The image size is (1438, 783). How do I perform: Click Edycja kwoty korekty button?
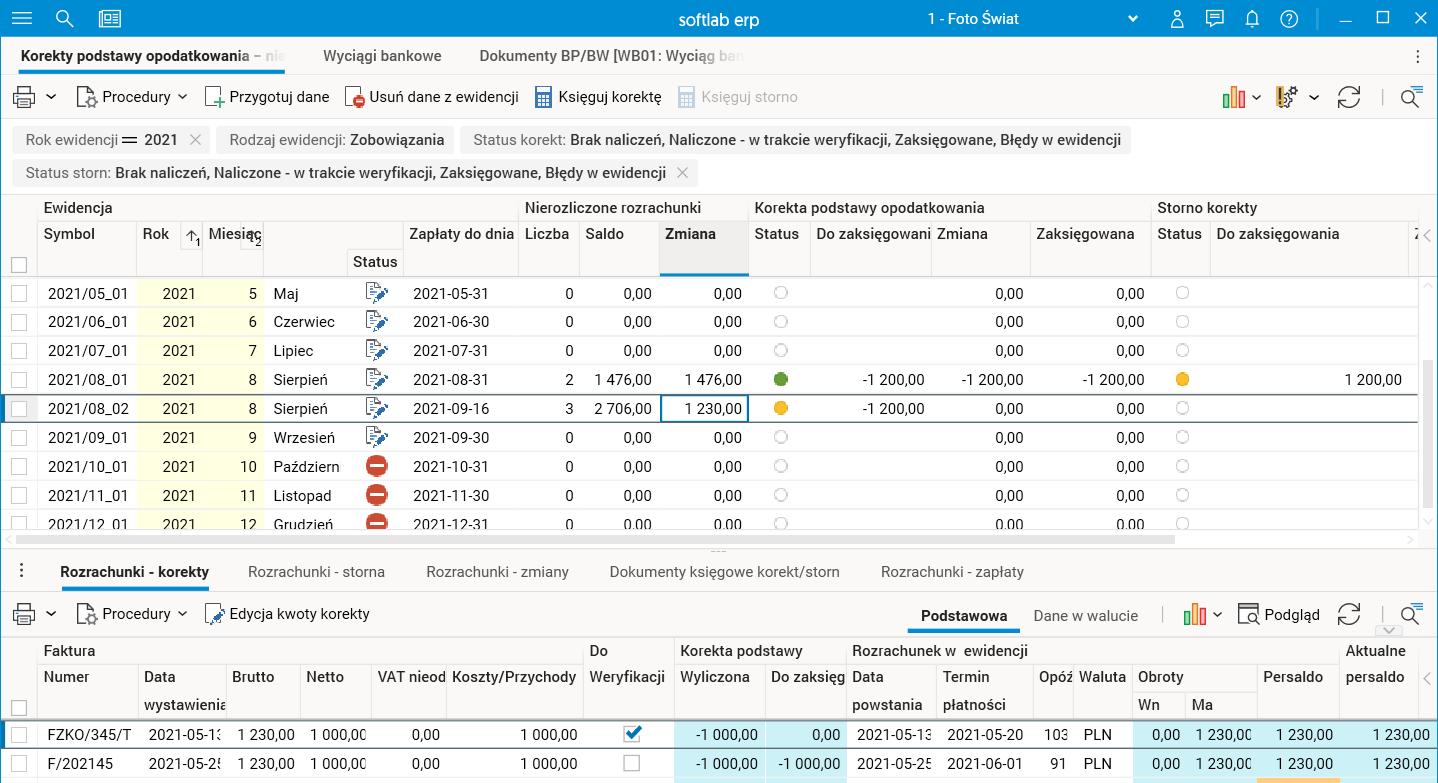[x=288, y=614]
